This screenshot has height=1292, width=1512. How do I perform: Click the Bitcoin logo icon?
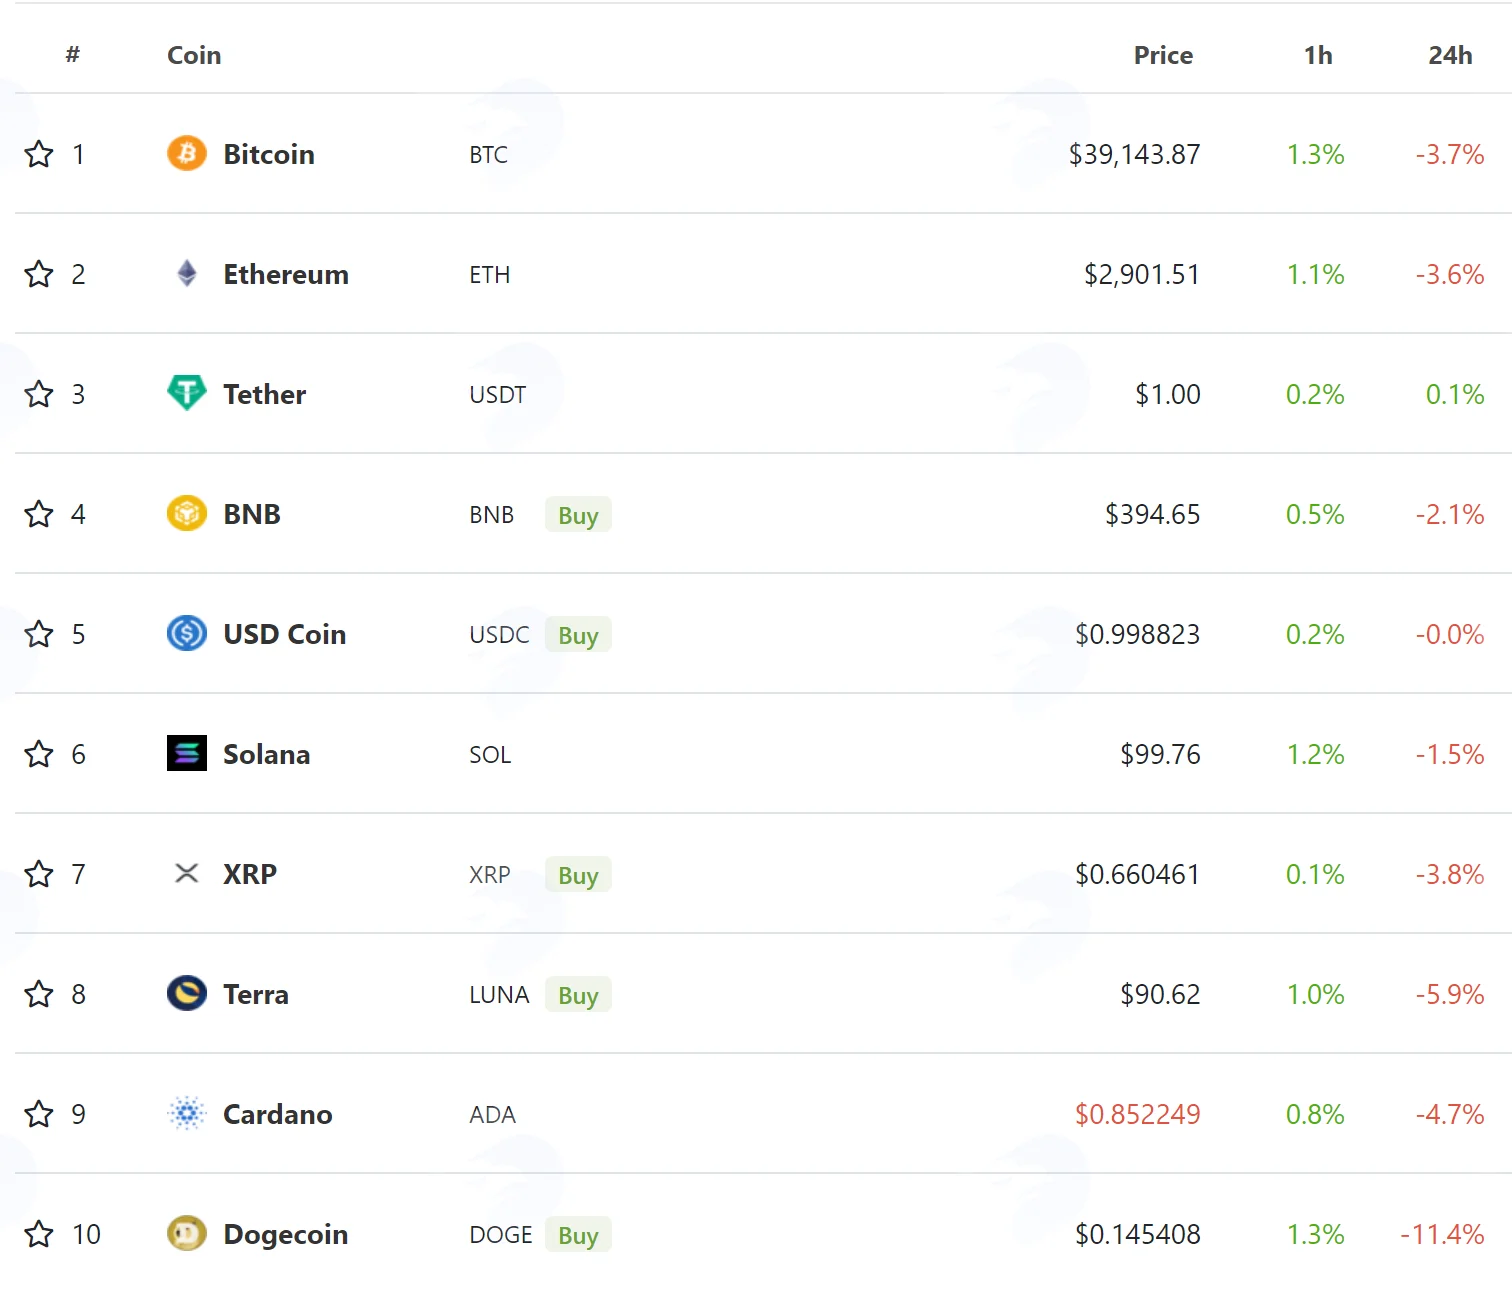pyautogui.click(x=186, y=153)
